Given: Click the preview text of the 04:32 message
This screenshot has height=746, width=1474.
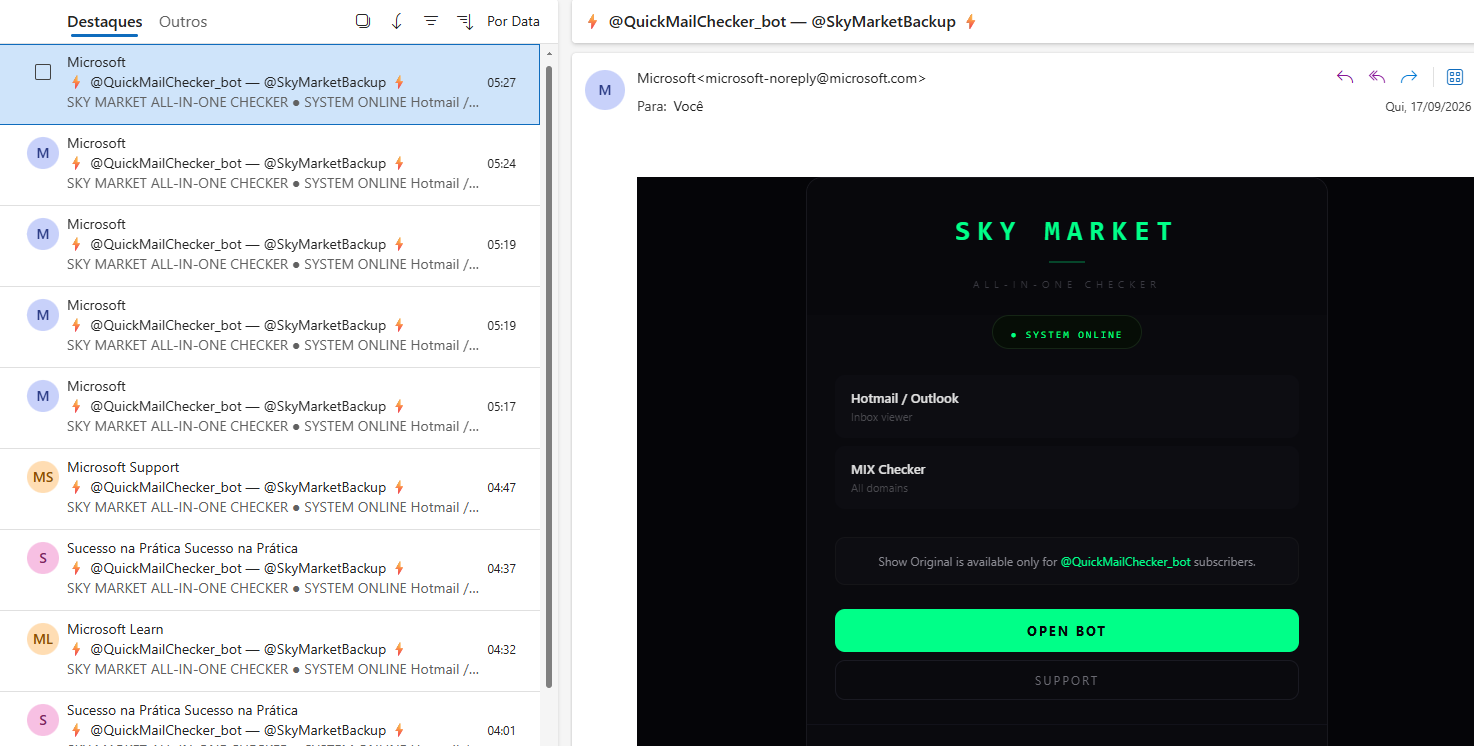Looking at the screenshot, I should tap(273, 669).
